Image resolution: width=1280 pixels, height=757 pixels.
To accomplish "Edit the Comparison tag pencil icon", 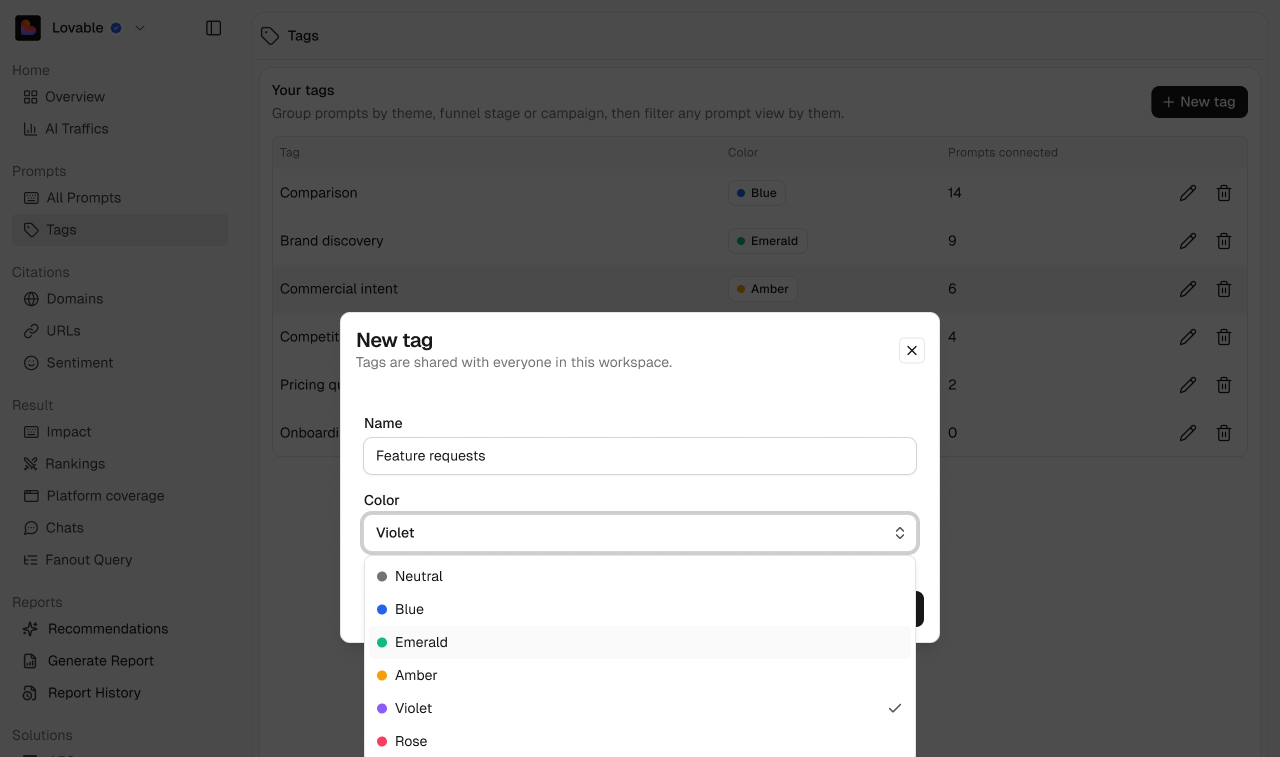I will coord(1188,193).
